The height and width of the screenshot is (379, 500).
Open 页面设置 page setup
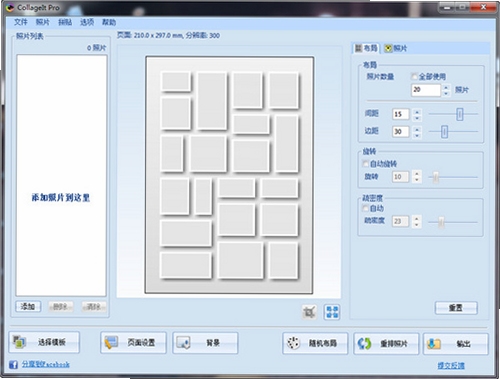133,342
